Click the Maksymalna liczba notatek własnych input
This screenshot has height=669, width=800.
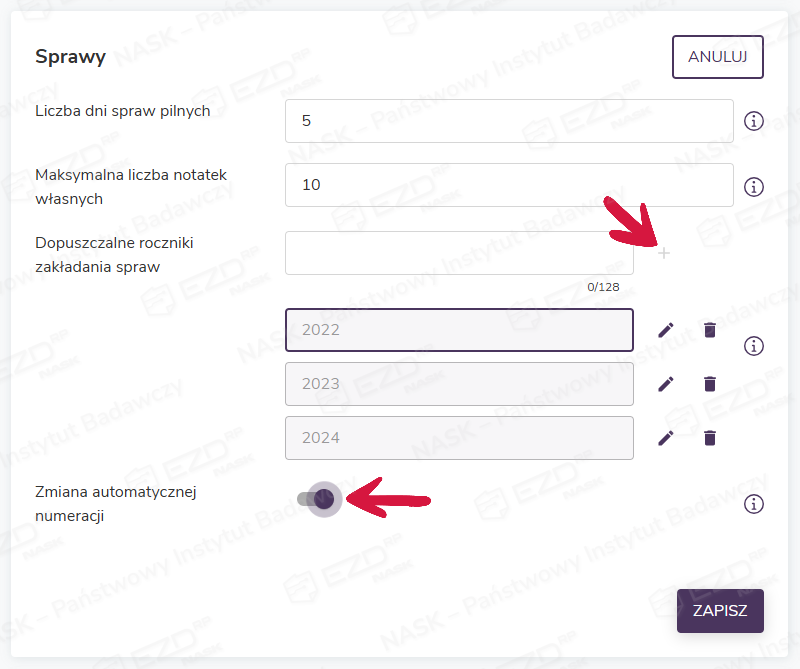point(509,185)
